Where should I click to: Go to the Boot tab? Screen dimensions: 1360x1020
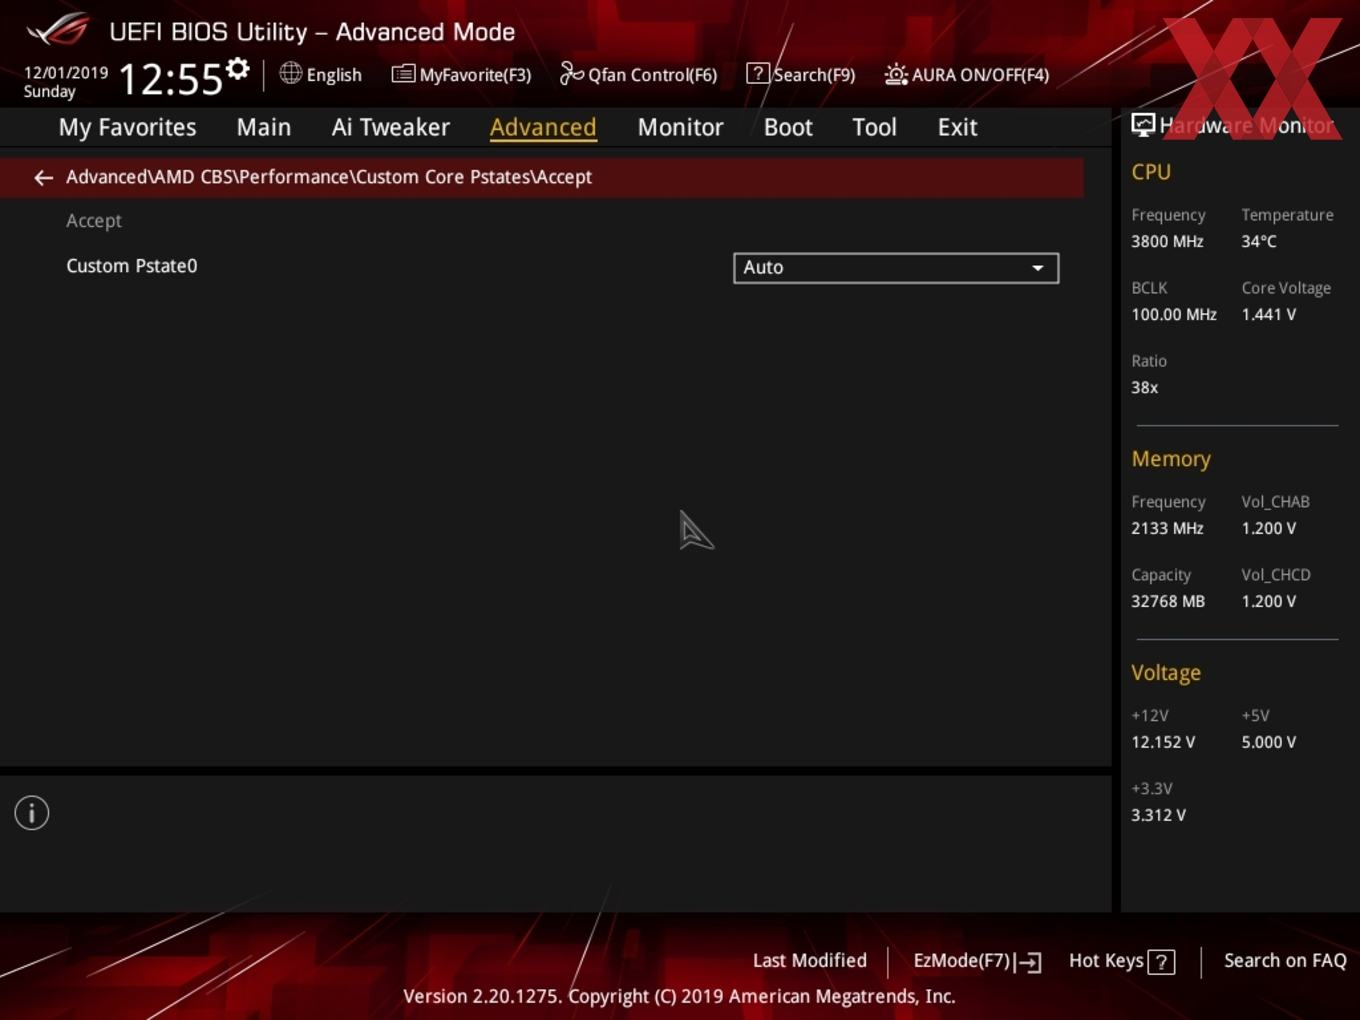point(788,127)
